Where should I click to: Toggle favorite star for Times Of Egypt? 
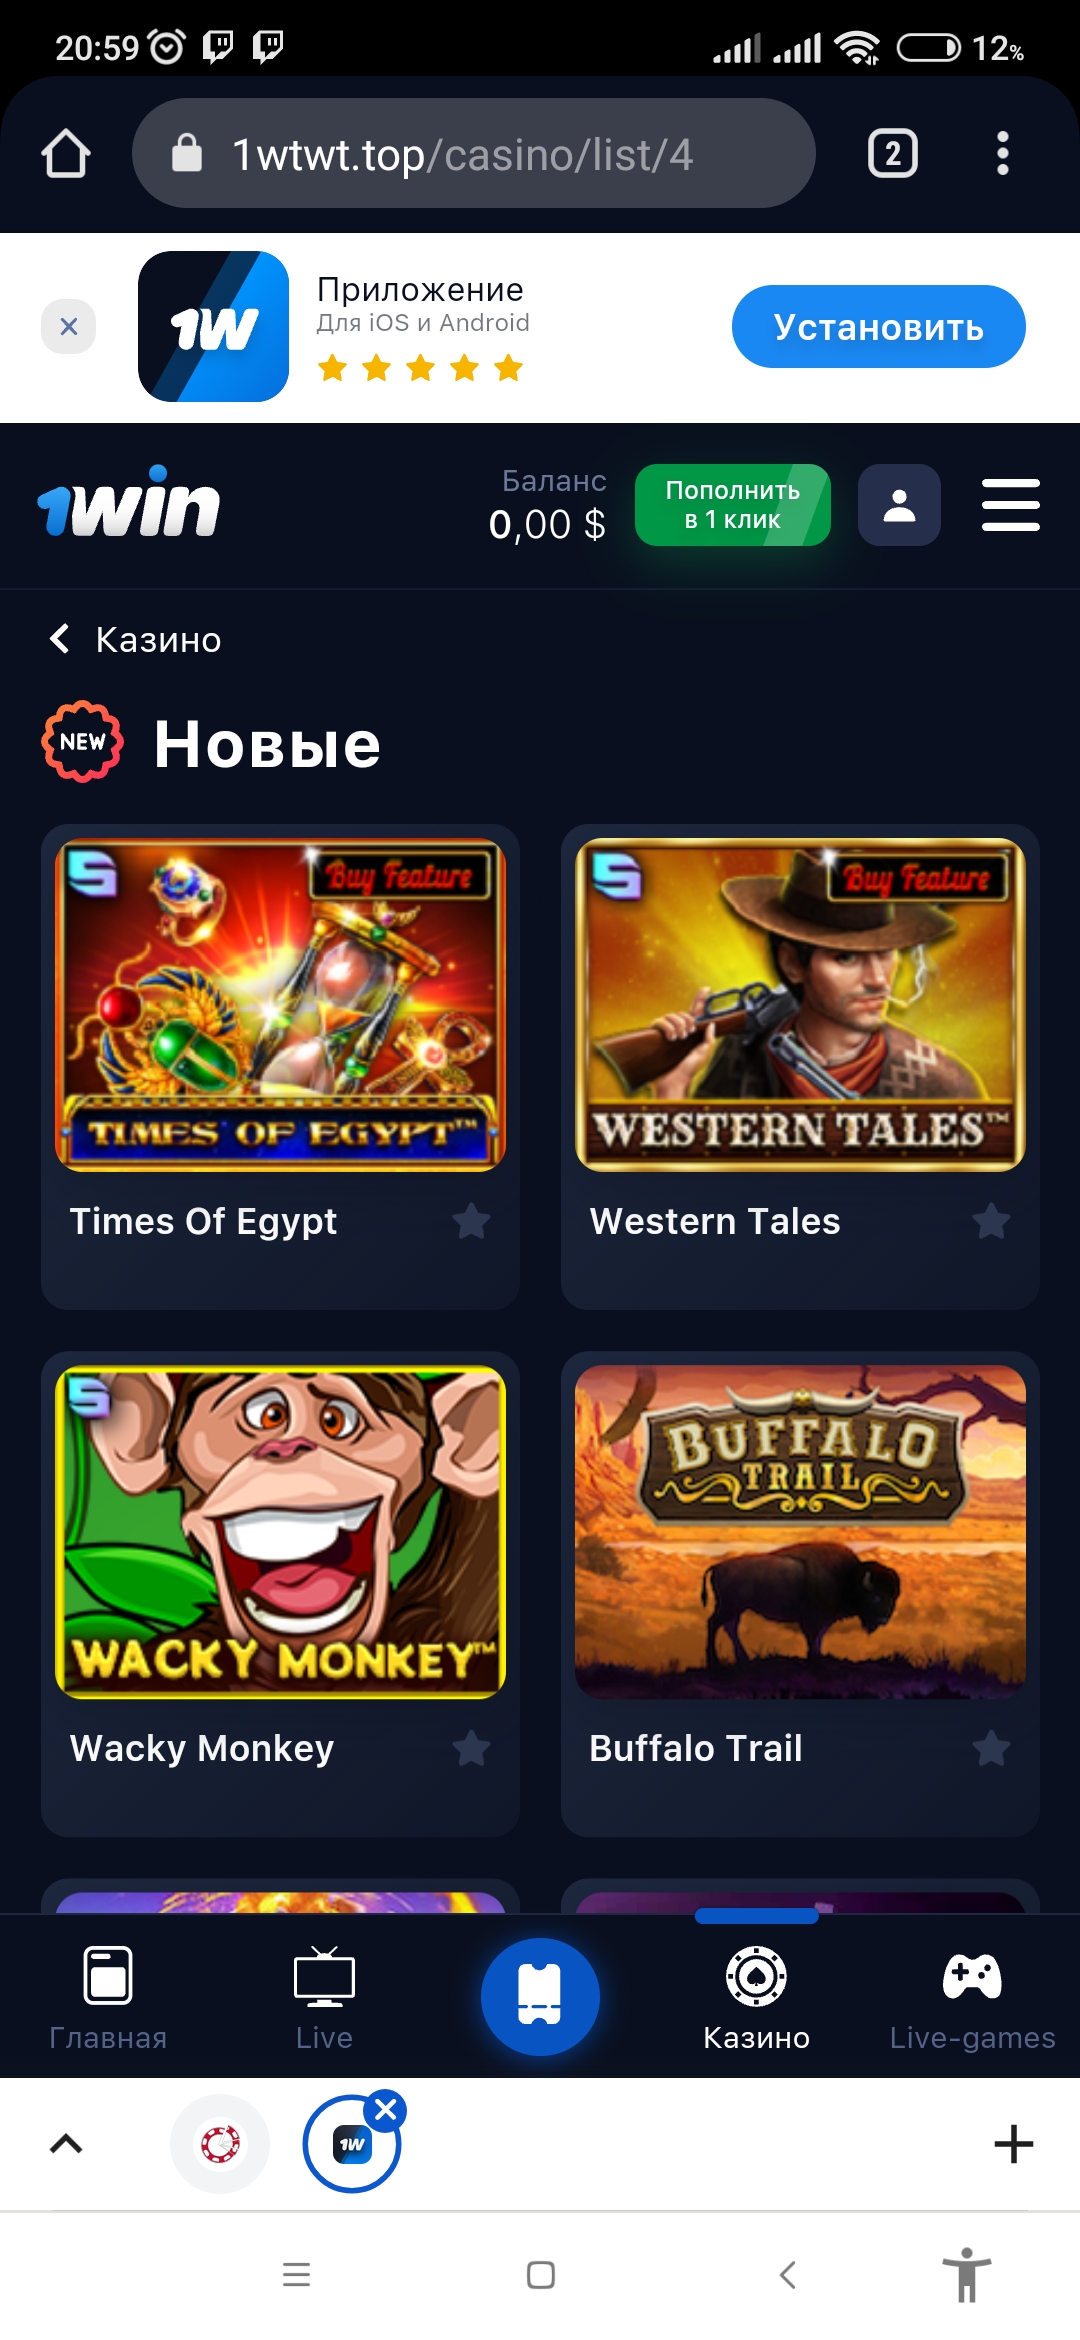click(471, 1221)
